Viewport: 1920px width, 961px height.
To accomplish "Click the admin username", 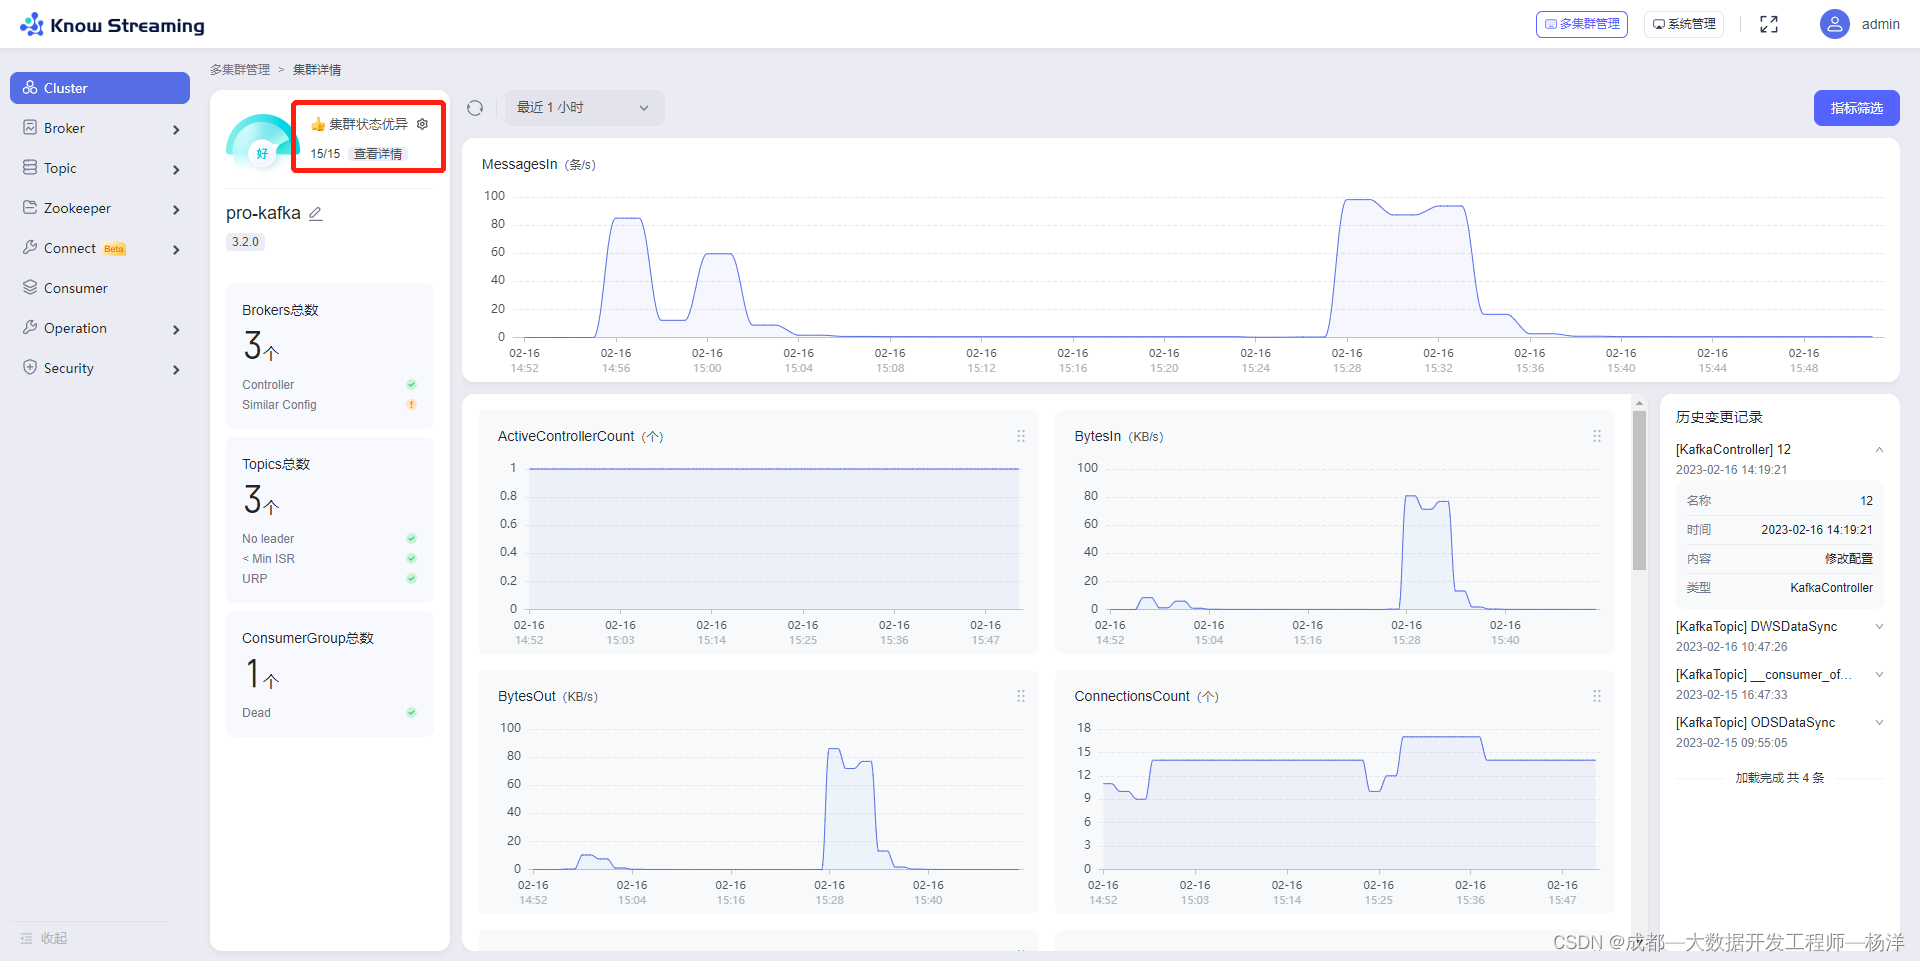I will pyautogui.click(x=1880, y=24).
